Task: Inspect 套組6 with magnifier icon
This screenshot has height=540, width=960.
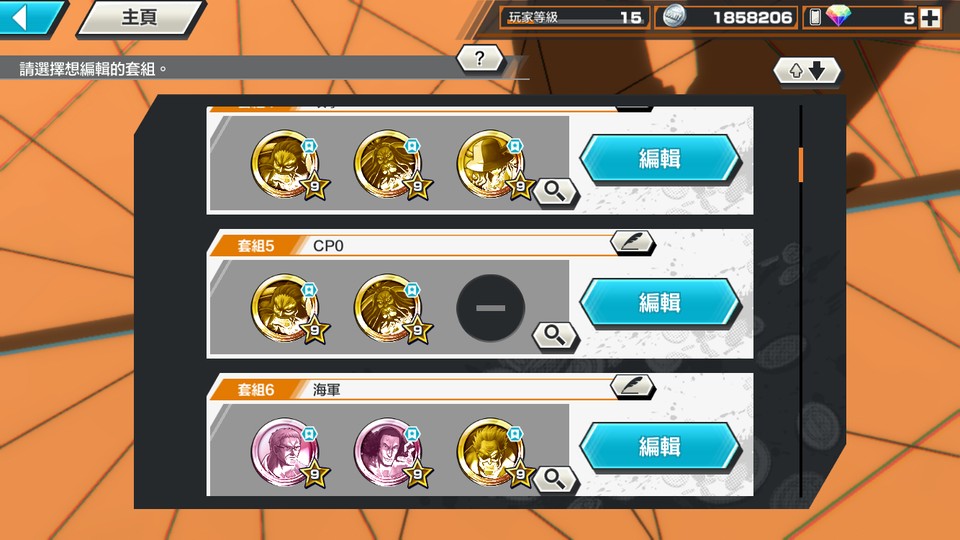Action: pyautogui.click(x=555, y=479)
